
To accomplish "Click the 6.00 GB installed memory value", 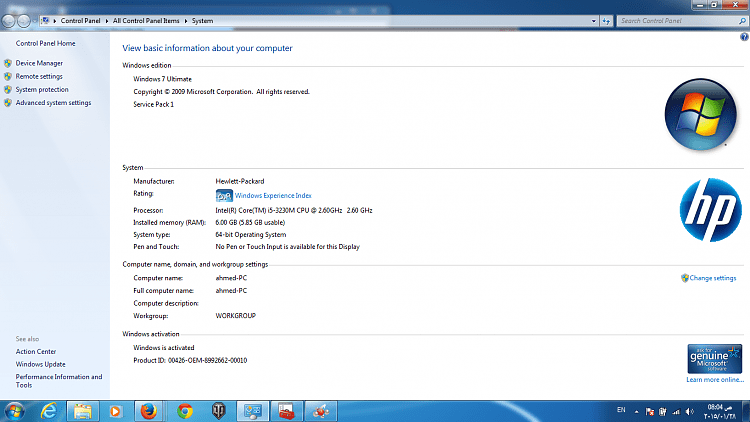I will click(250, 222).
